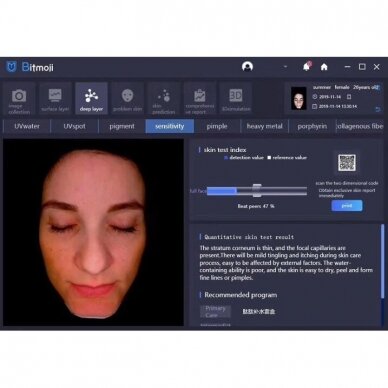Click the blue detection value bar
The image size is (388, 388).
point(222,191)
